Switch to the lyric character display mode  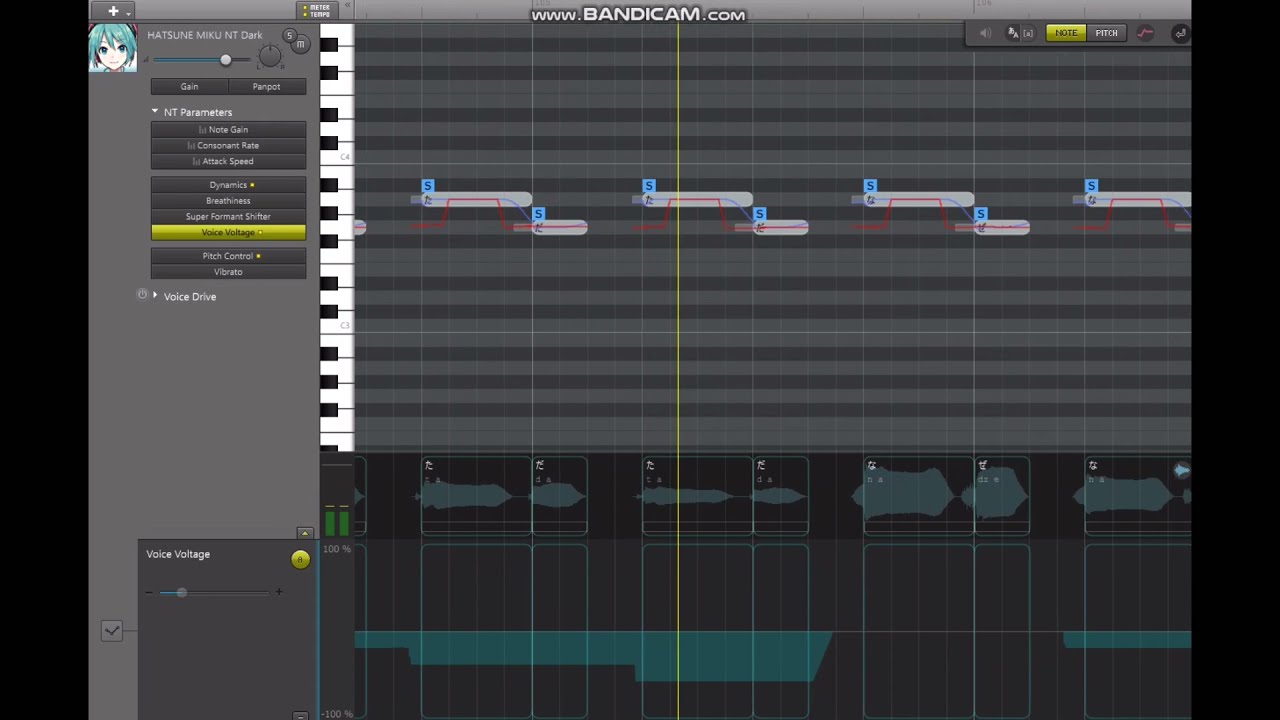point(1012,33)
